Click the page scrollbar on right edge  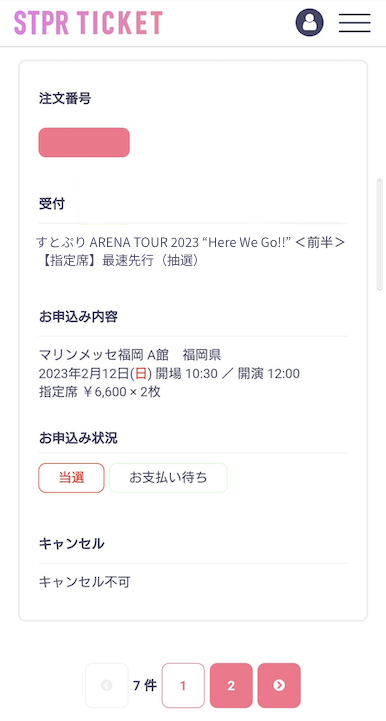[x=380, y=234]
